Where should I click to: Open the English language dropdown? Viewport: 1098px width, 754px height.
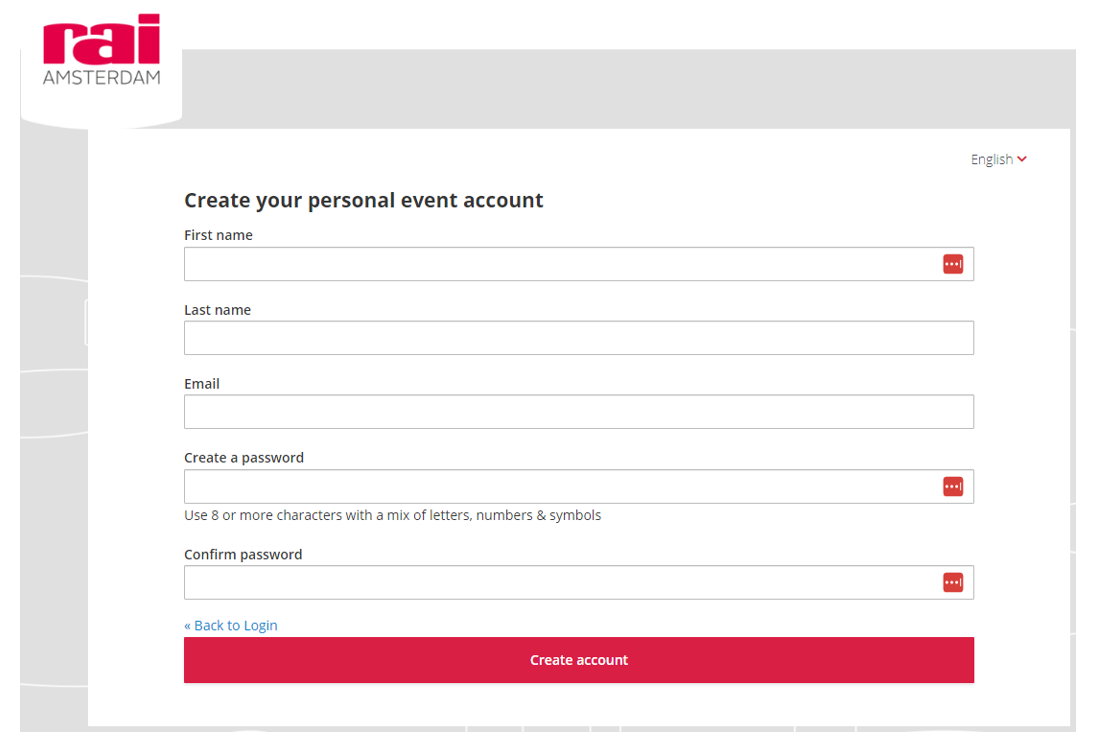pos(999,159)
